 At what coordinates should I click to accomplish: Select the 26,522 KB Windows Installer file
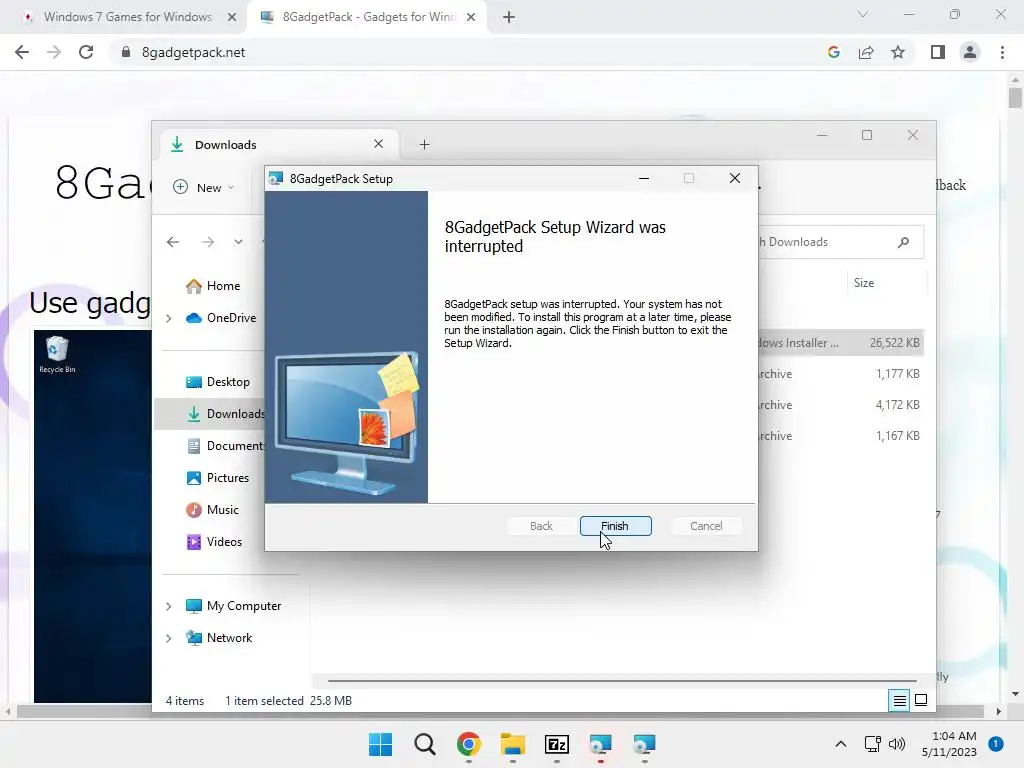(x=841, y=343)
